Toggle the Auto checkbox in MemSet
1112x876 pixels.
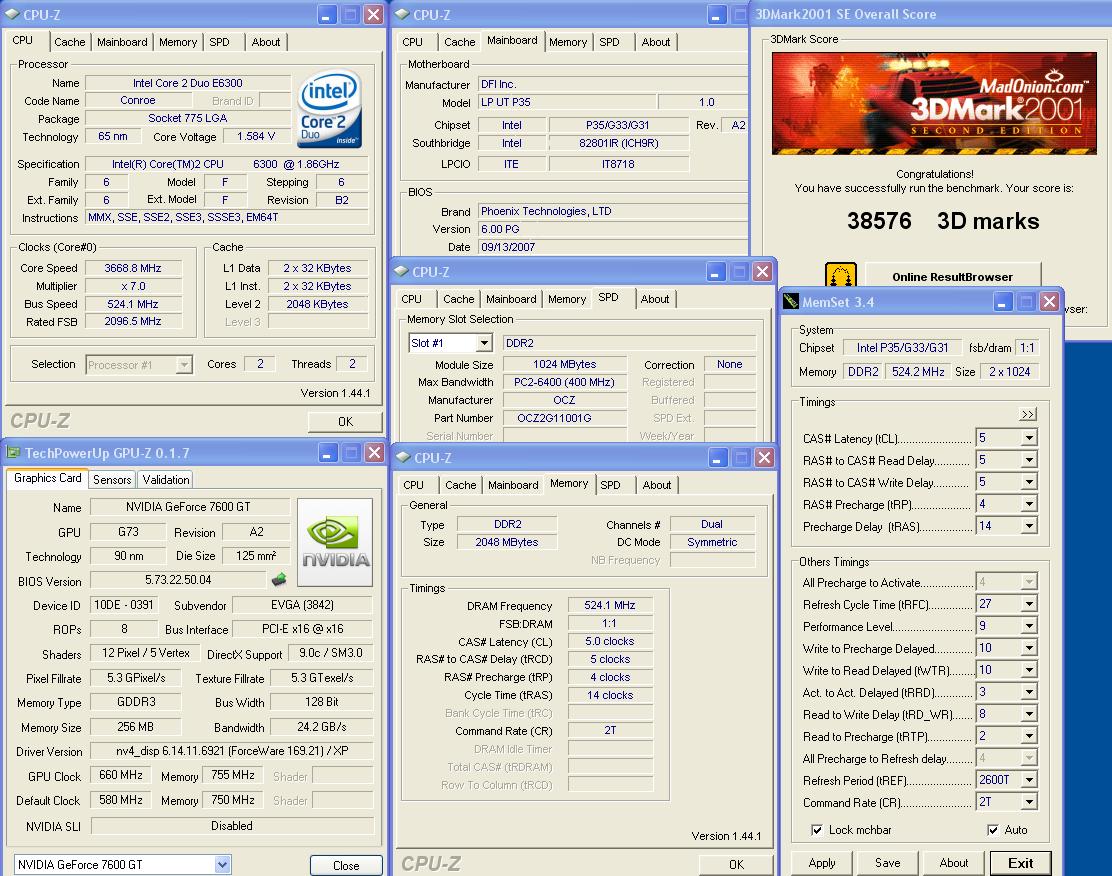tap(993, 830)
